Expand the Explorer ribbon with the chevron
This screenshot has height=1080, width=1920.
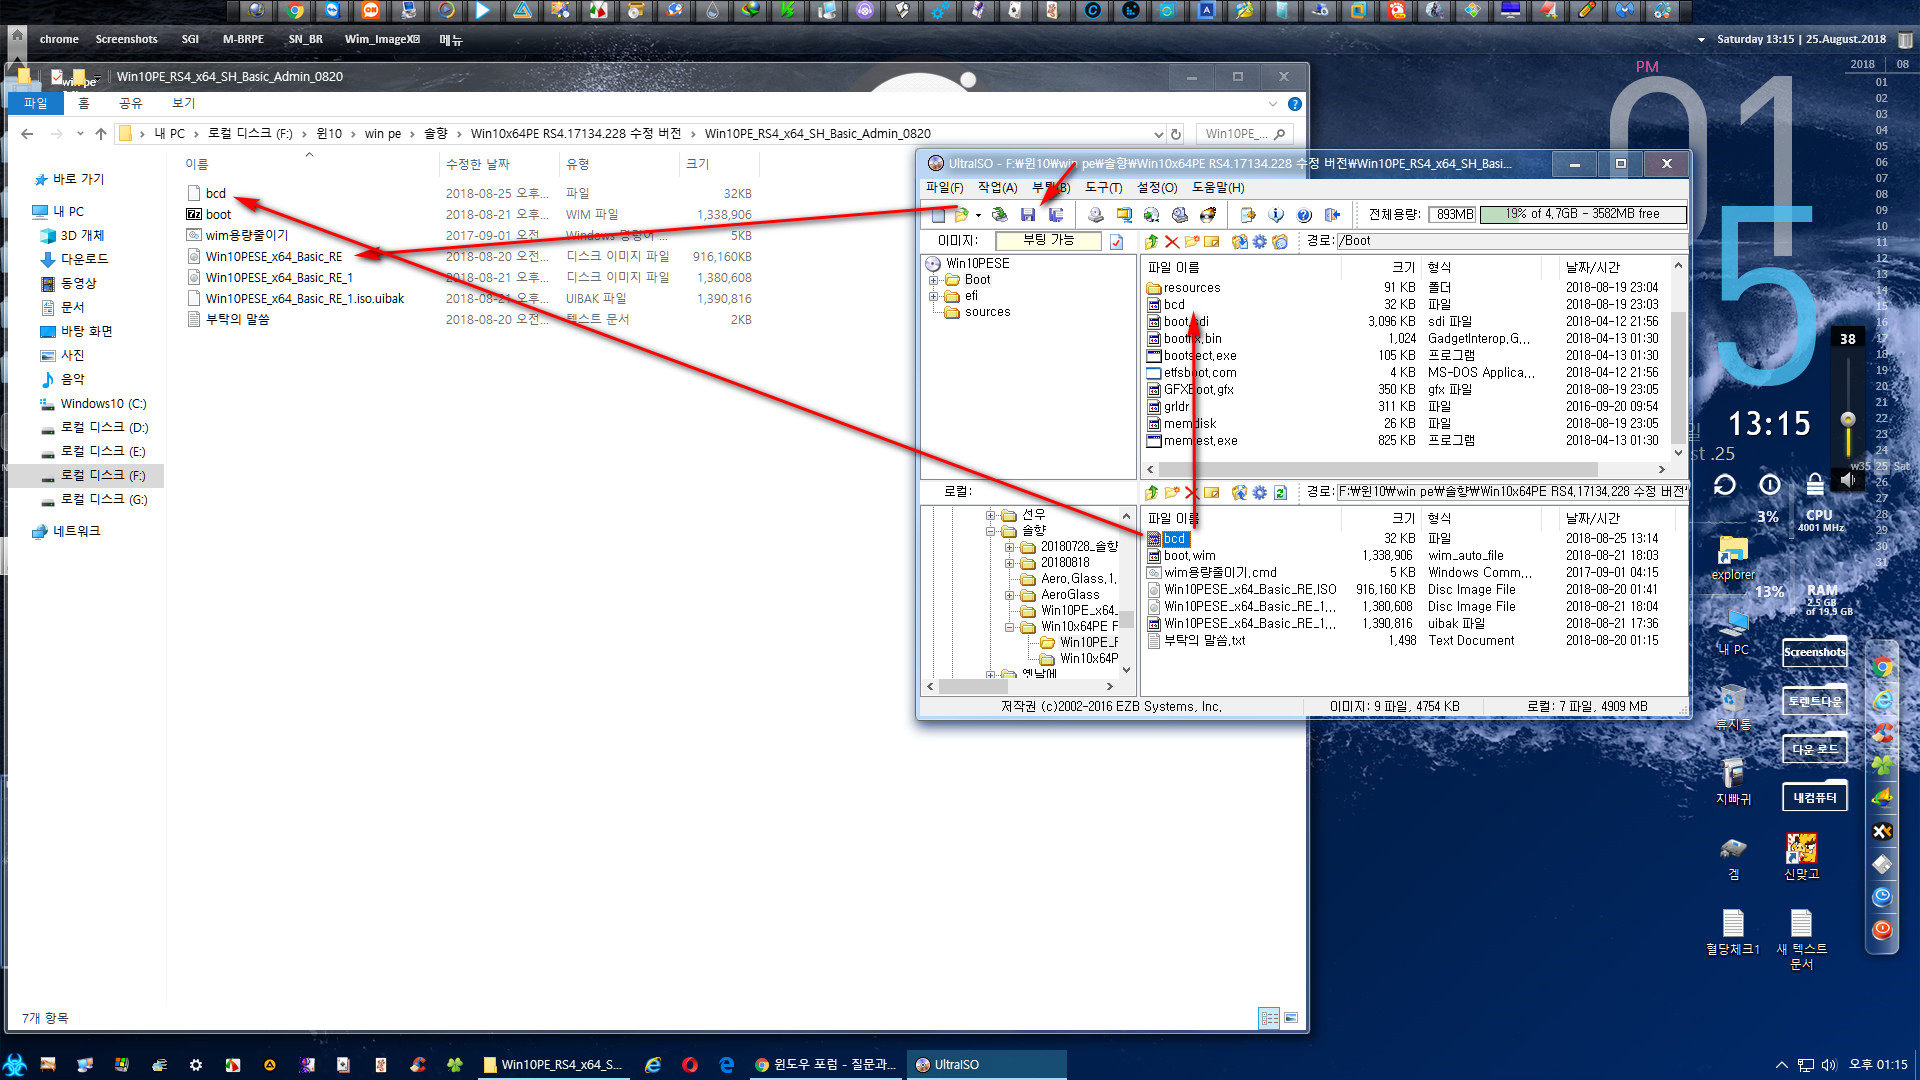point(1272,104)
